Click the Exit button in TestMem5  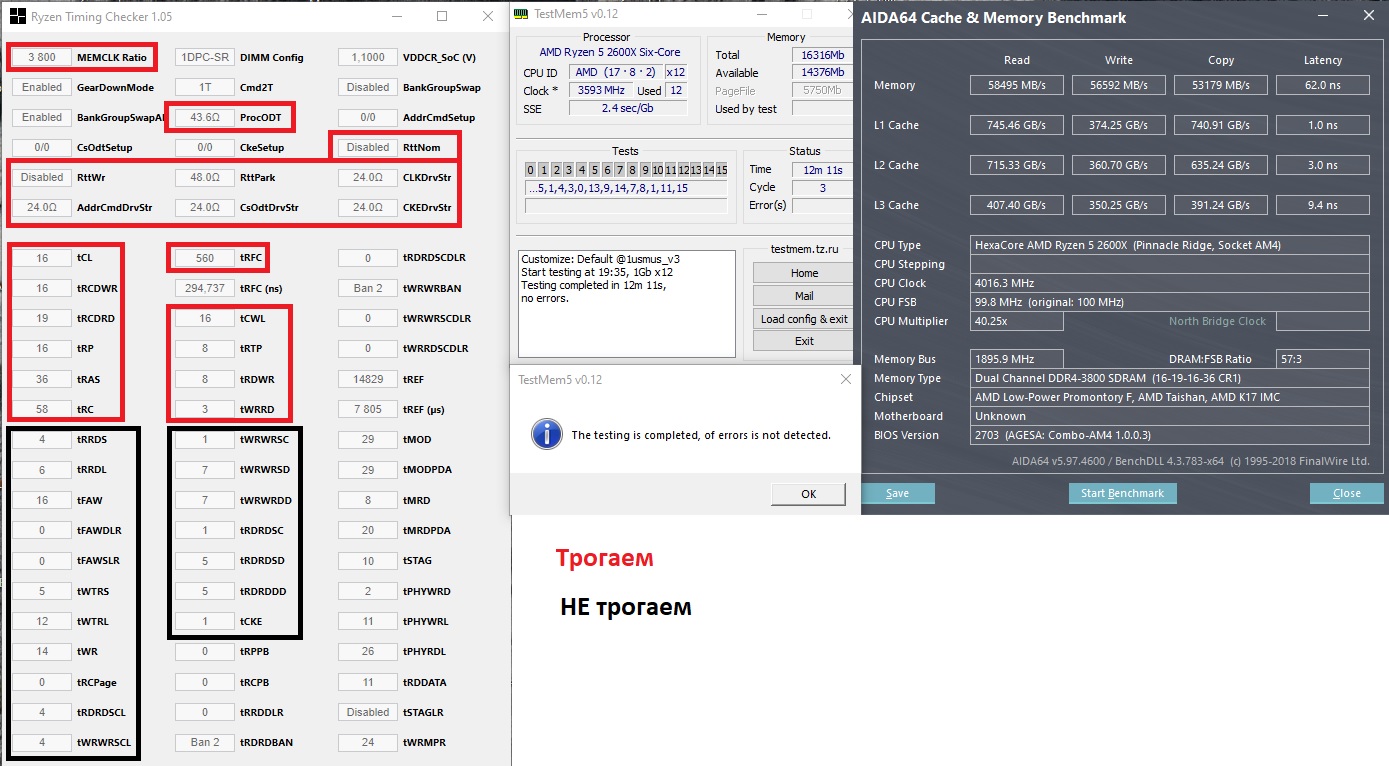point(804,341)
